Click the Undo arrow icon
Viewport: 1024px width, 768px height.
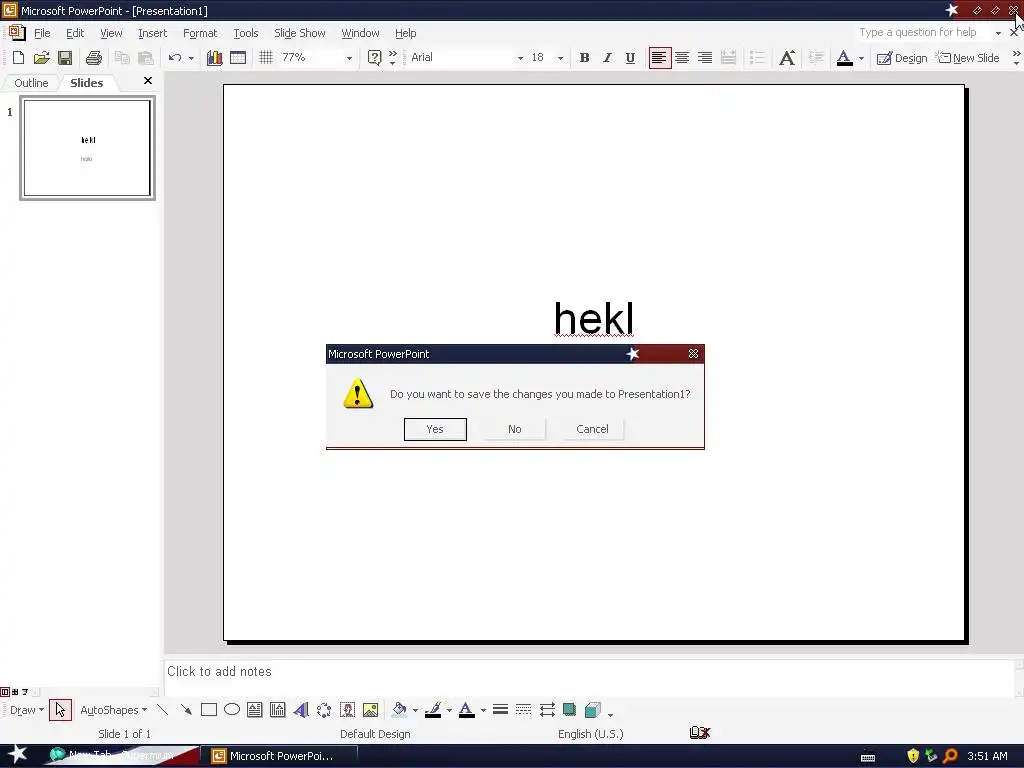pyautogui.click(x=174, y=57)
